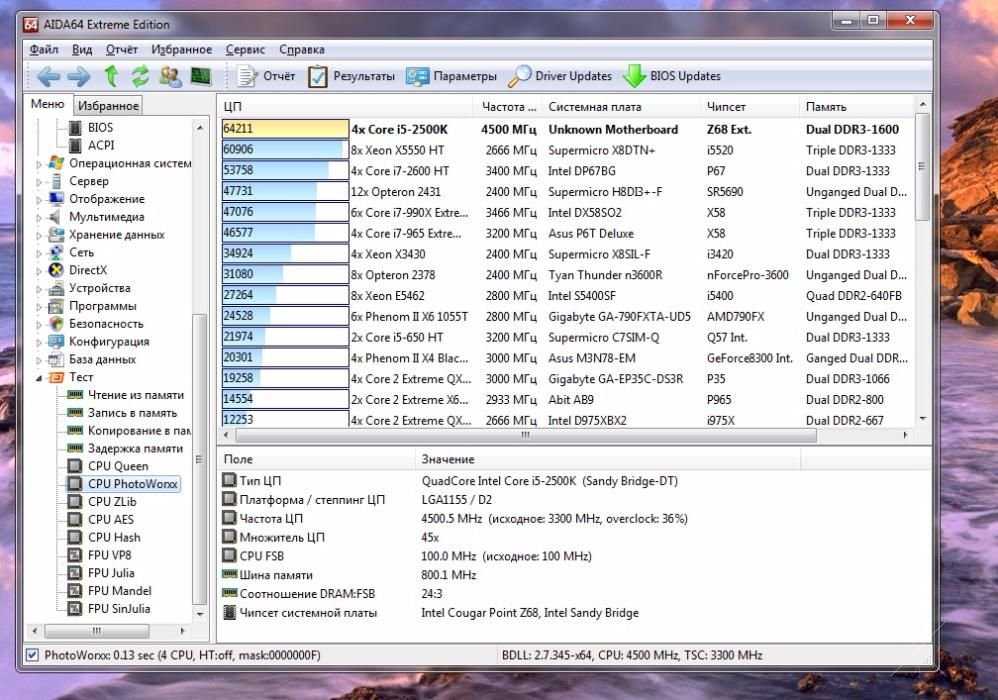Select the 12x Opteron 2431 row
998x700 pixels.
point(566,192)
